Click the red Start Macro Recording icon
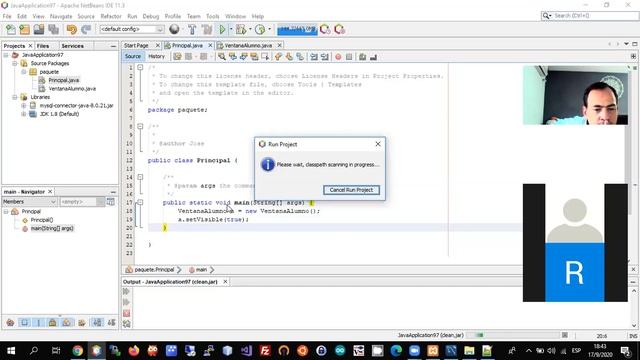640x360 pixels. tap(338, 57)
